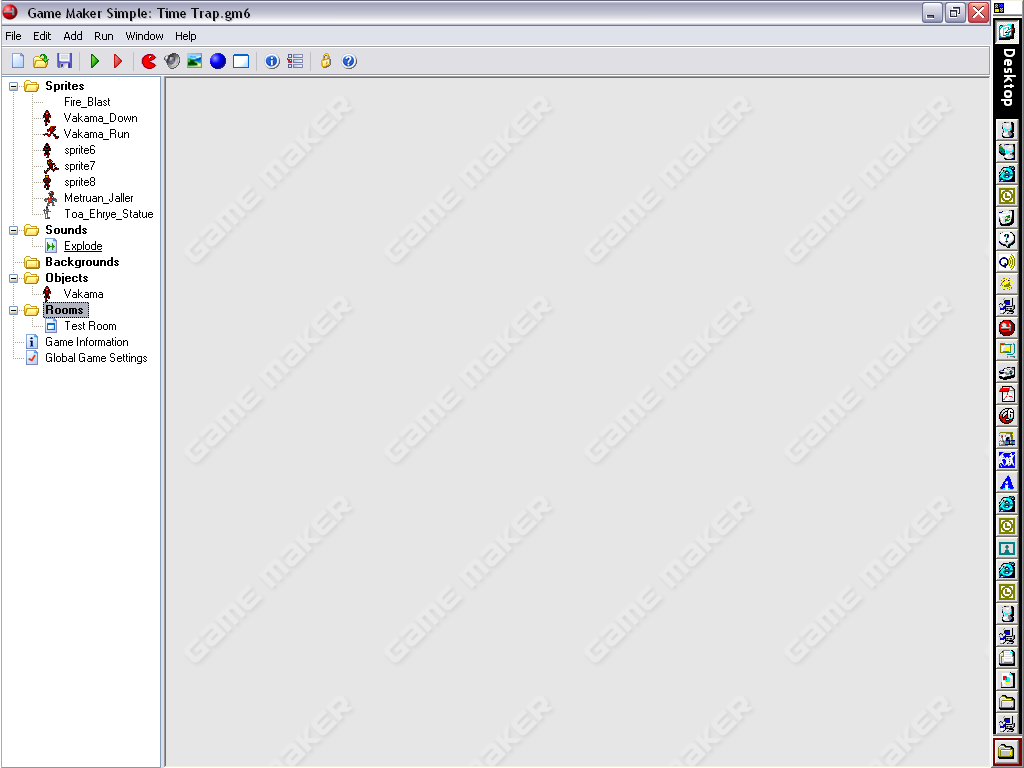Screen dimensions: 1024x768
Task: Click the Test Room icon
Action: click(50, 326)
